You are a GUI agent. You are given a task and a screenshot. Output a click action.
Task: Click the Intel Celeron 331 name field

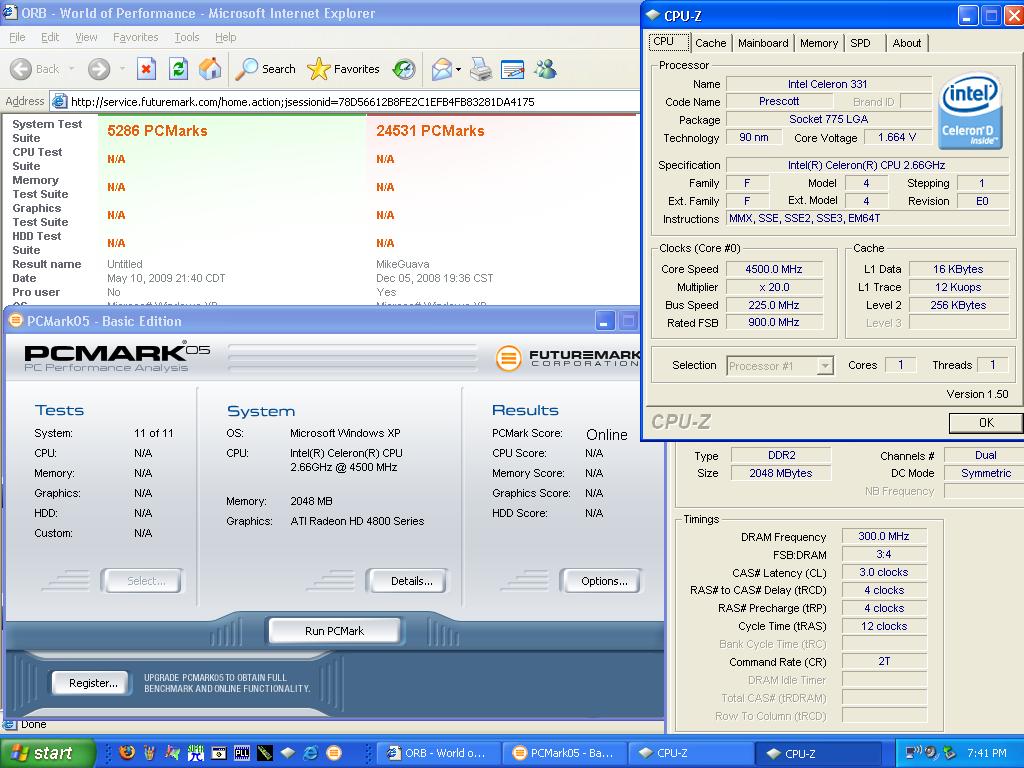[x=827, y=84]
